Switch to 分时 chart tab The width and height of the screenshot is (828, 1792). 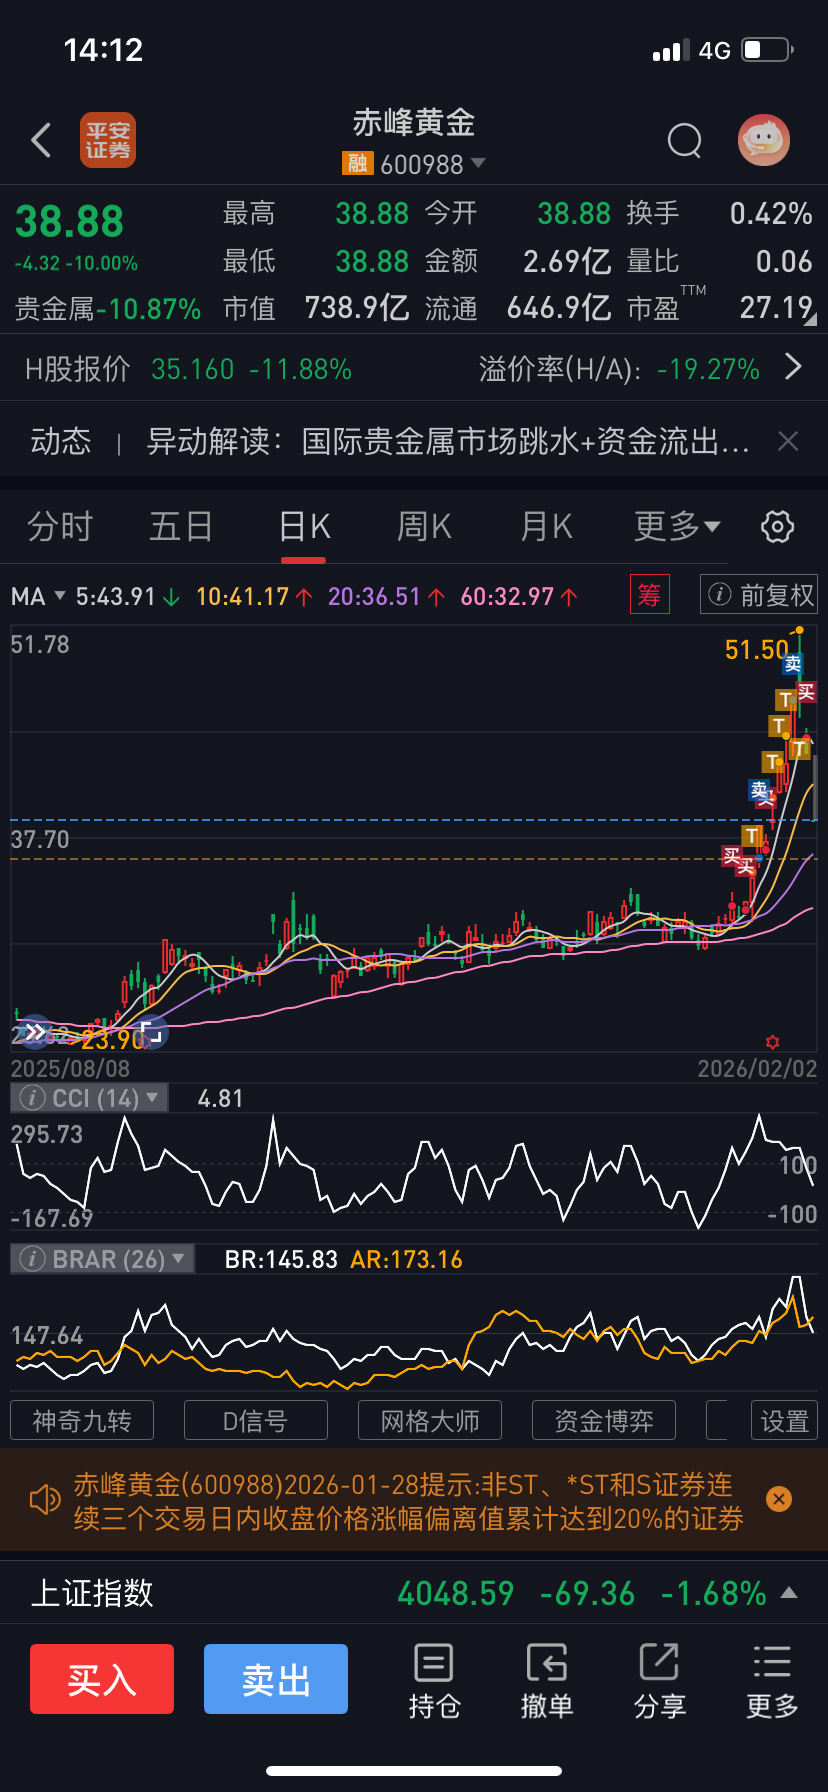60,526
